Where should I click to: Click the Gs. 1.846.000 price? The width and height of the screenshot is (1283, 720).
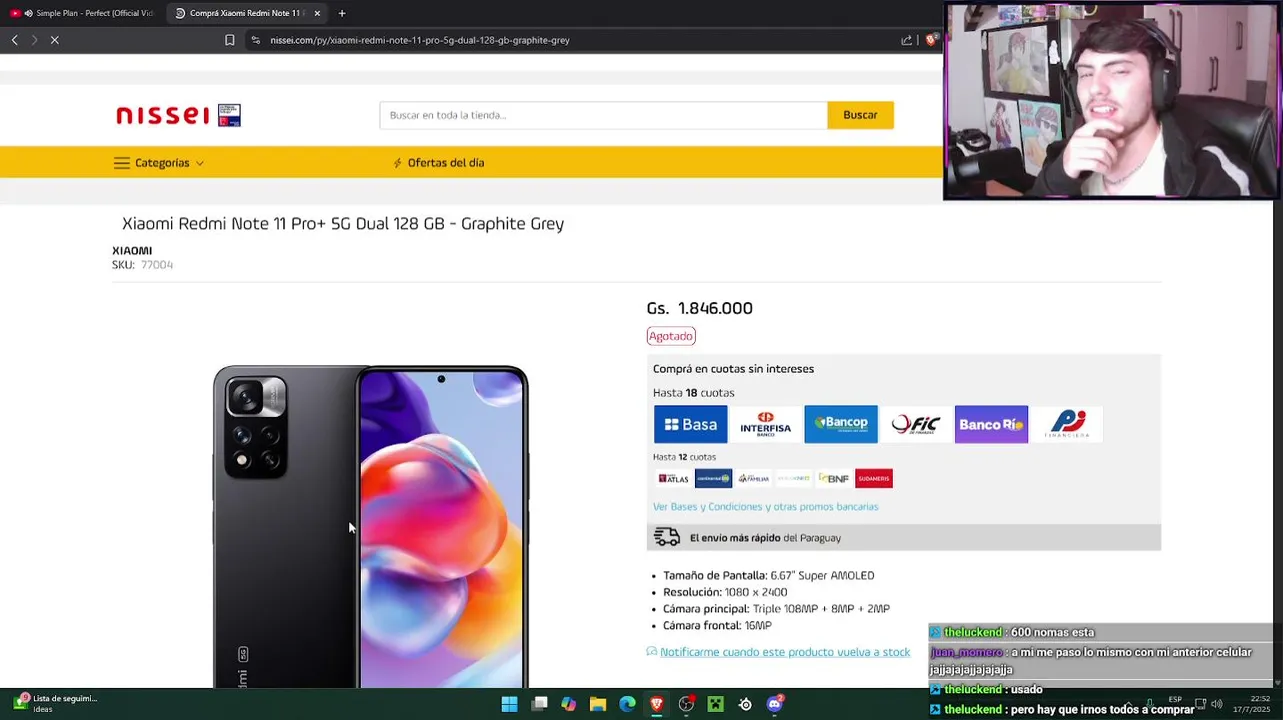click(x=700, y=308)
